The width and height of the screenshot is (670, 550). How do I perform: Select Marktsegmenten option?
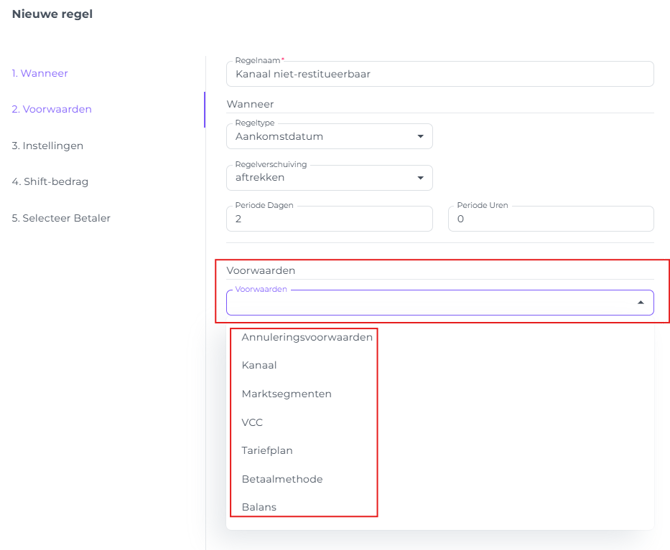click(286, 394)
